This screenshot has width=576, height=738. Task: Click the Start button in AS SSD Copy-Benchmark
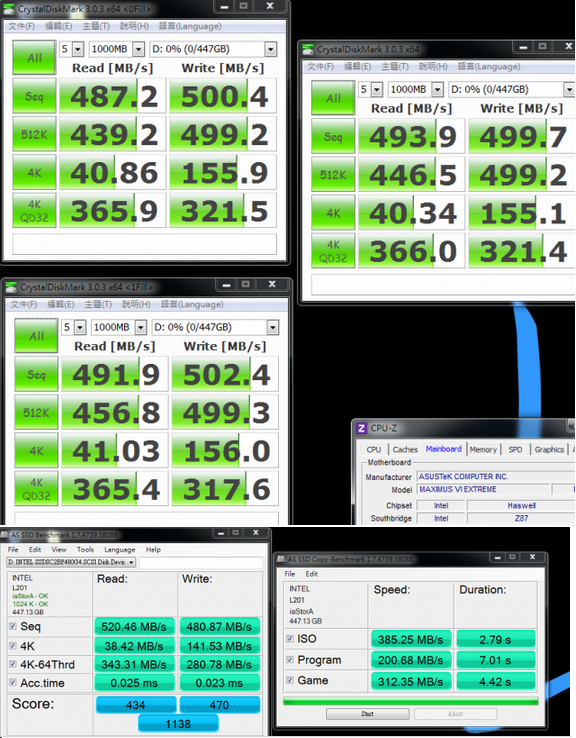tap(368, 714)
